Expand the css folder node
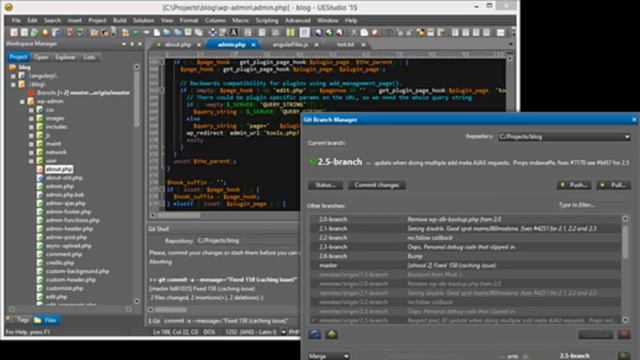 click(31, 110)
